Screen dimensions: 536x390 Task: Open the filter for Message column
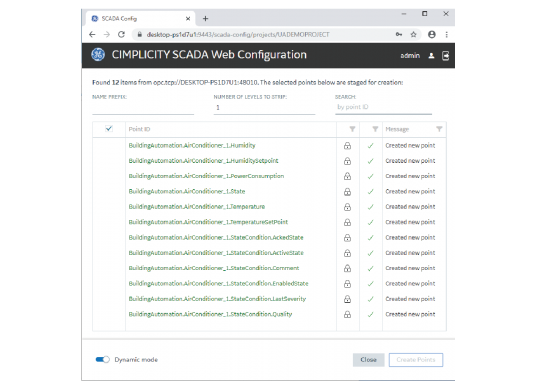(x=439, y=129)
